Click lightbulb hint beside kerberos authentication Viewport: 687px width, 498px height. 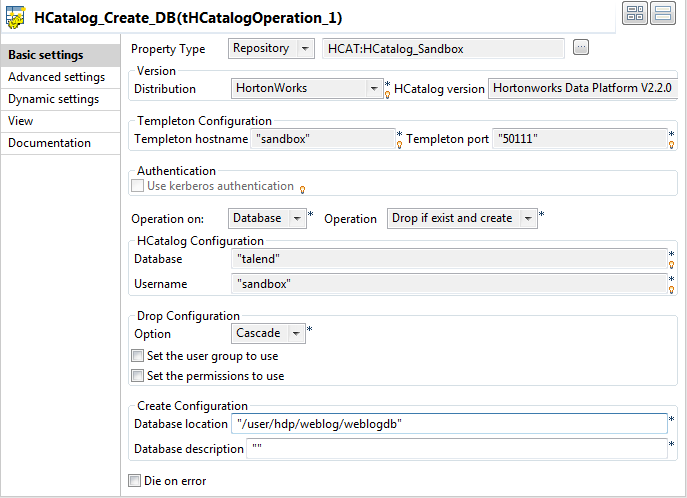click(302, 188)
